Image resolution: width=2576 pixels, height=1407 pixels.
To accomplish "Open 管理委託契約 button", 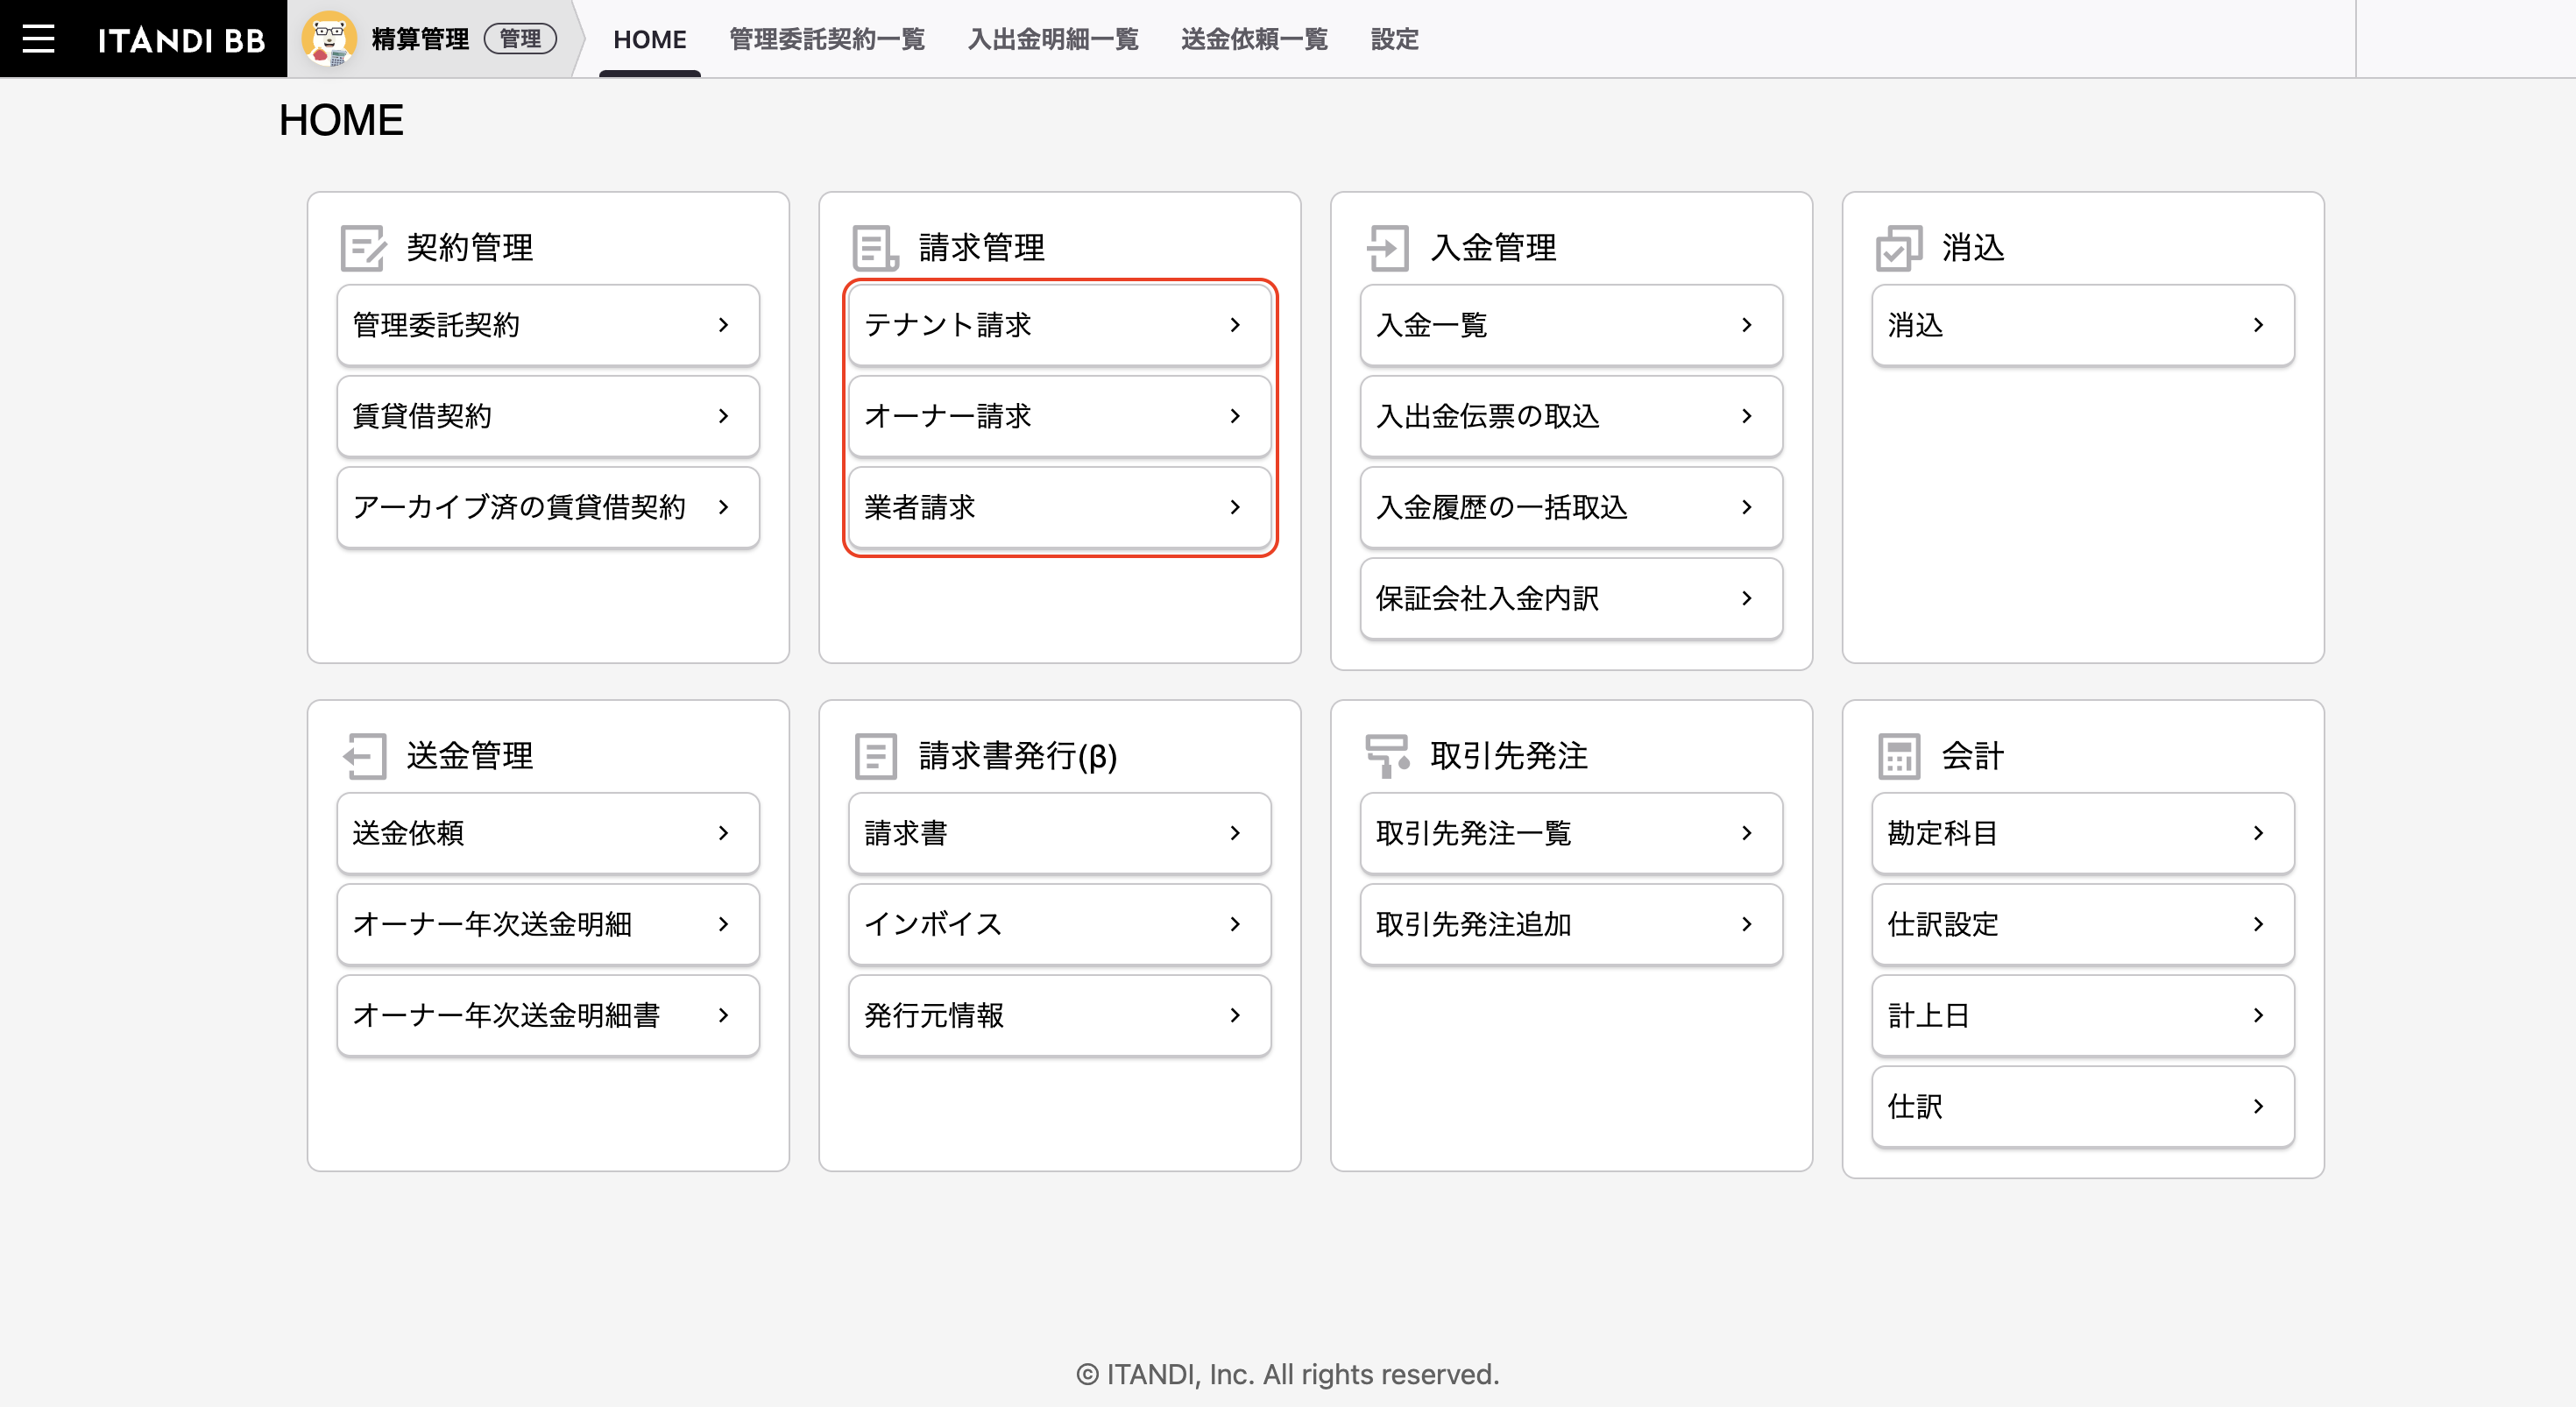I will (548, 325).
